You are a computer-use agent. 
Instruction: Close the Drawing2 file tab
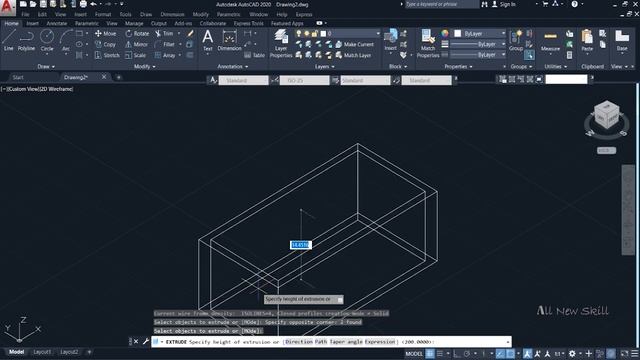[104, 77]
